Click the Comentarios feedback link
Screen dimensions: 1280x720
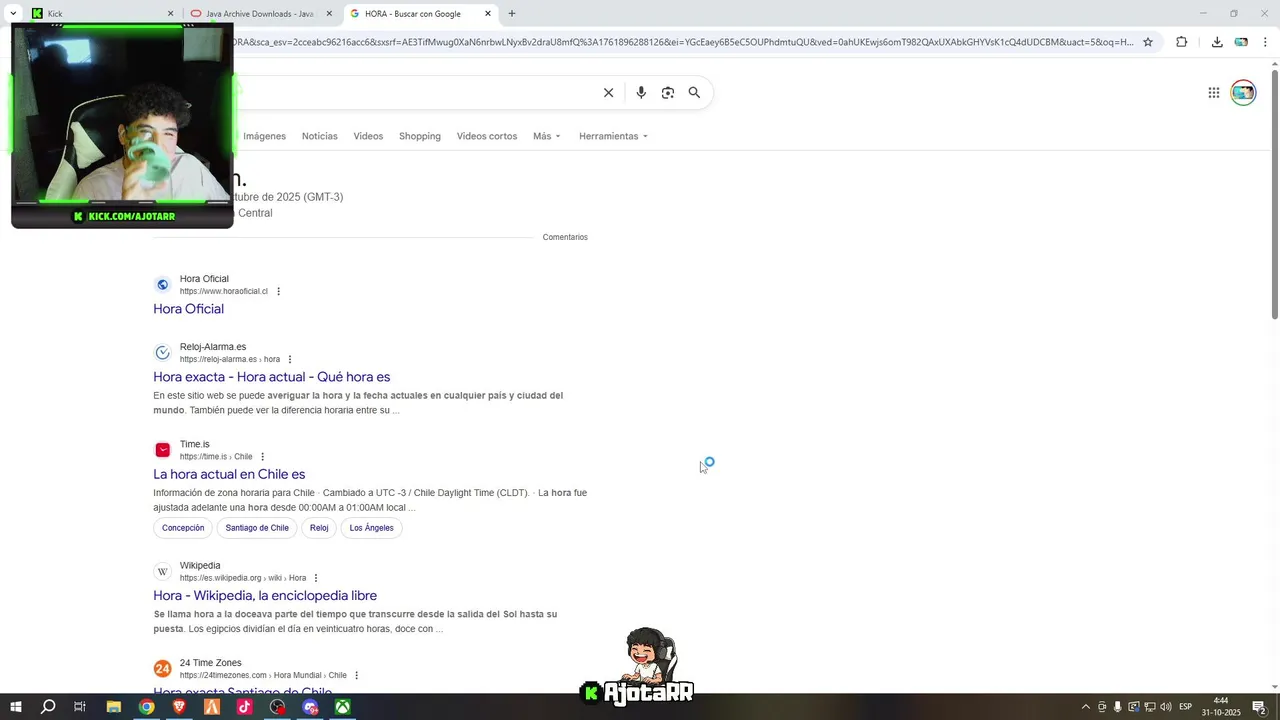[565, 237]
